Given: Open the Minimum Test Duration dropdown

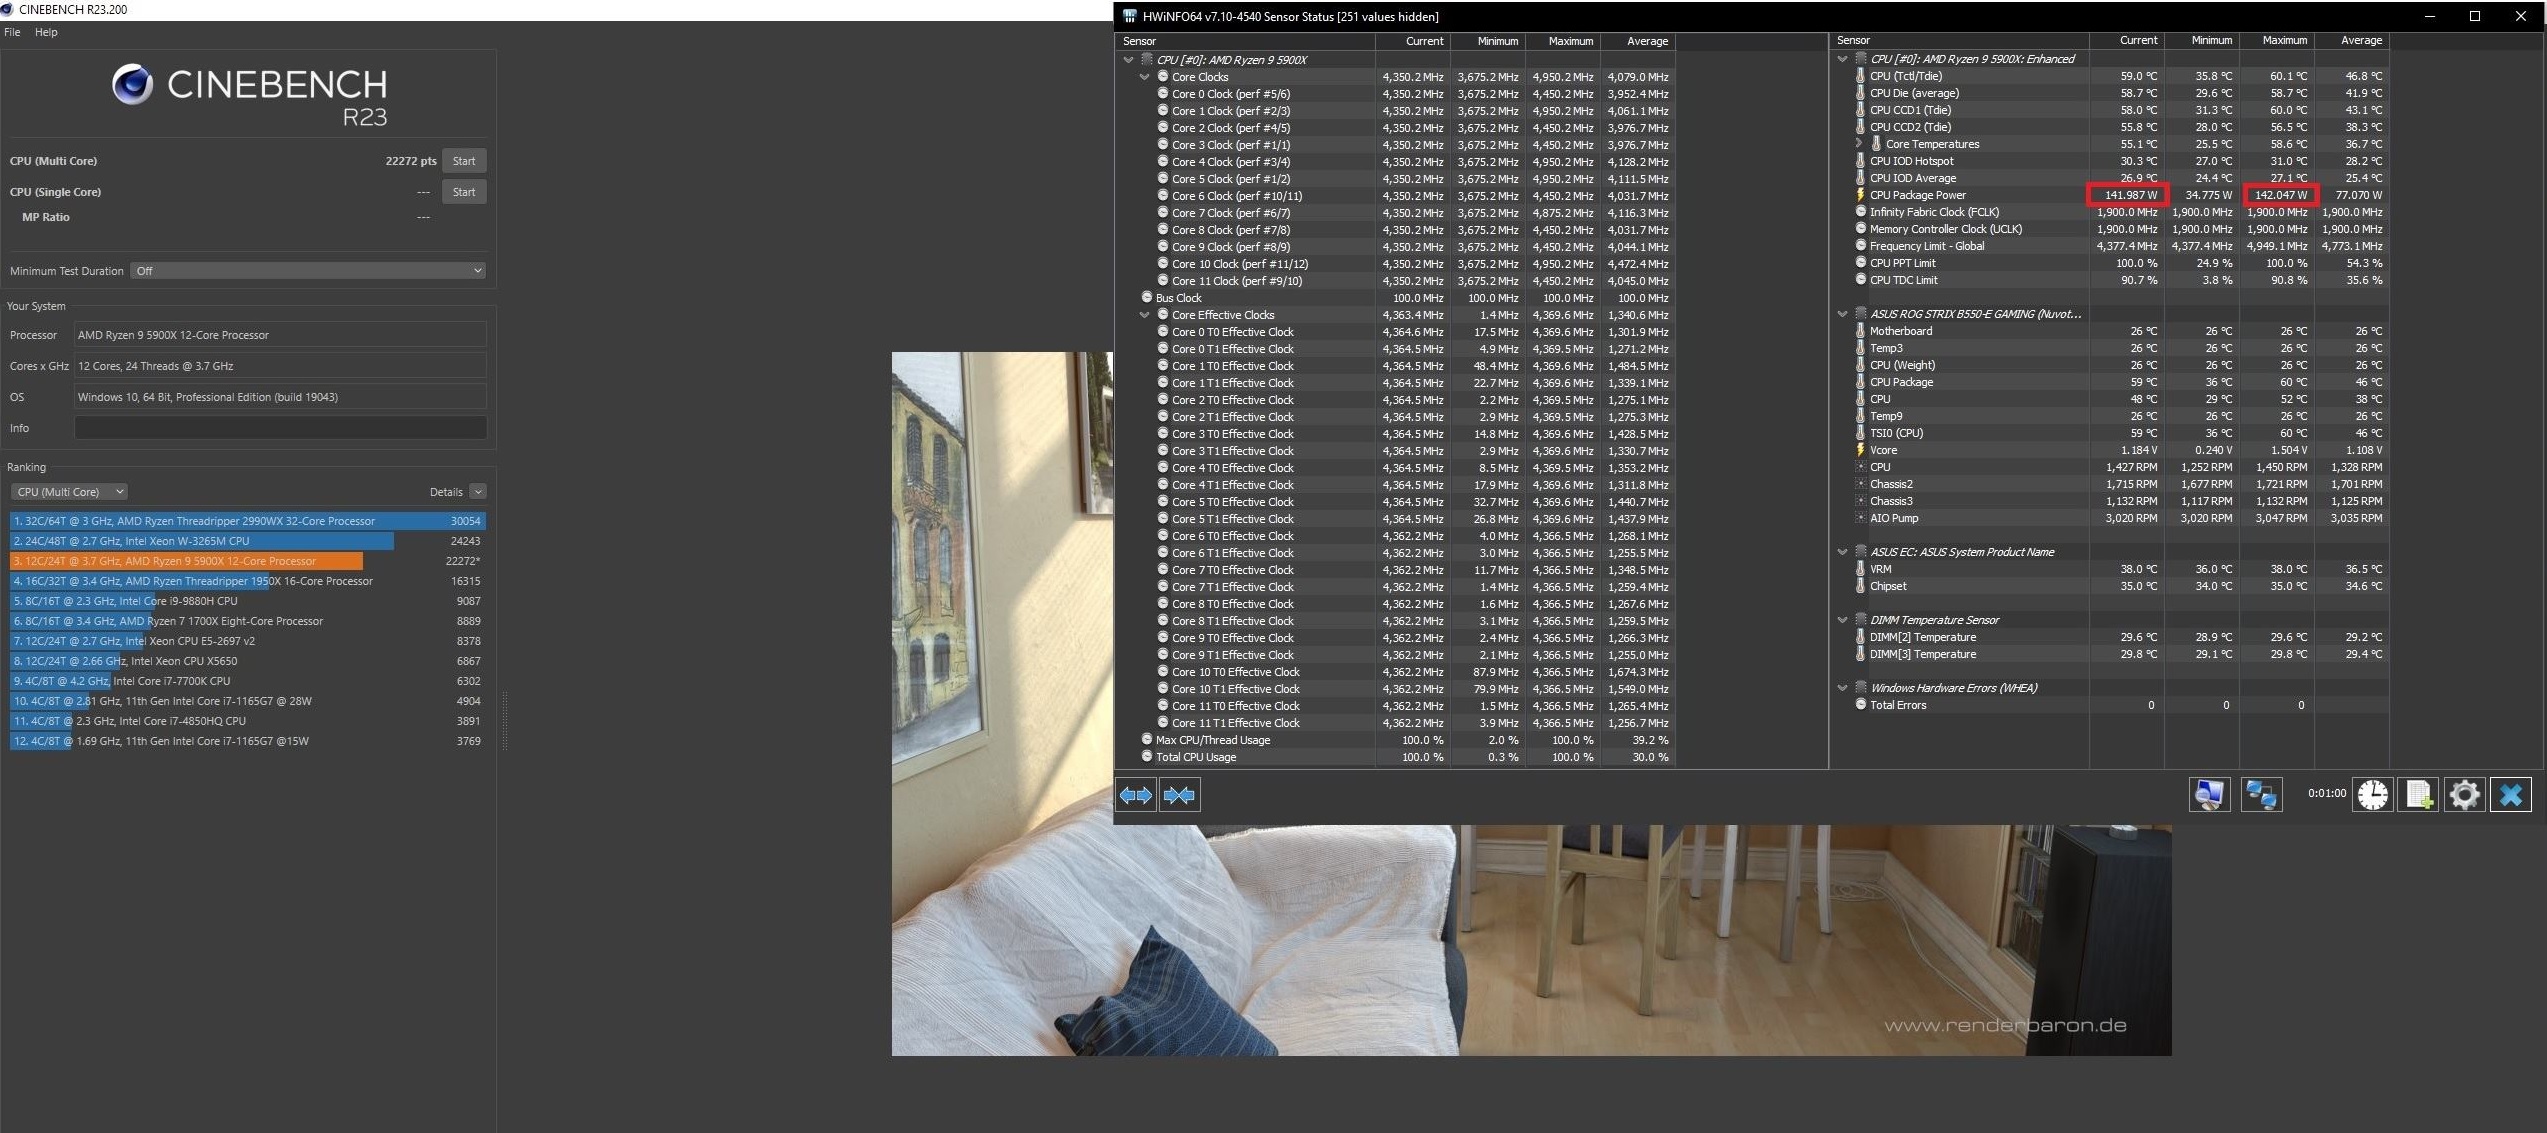Looking at the screenshot, I should pos(310,271).
